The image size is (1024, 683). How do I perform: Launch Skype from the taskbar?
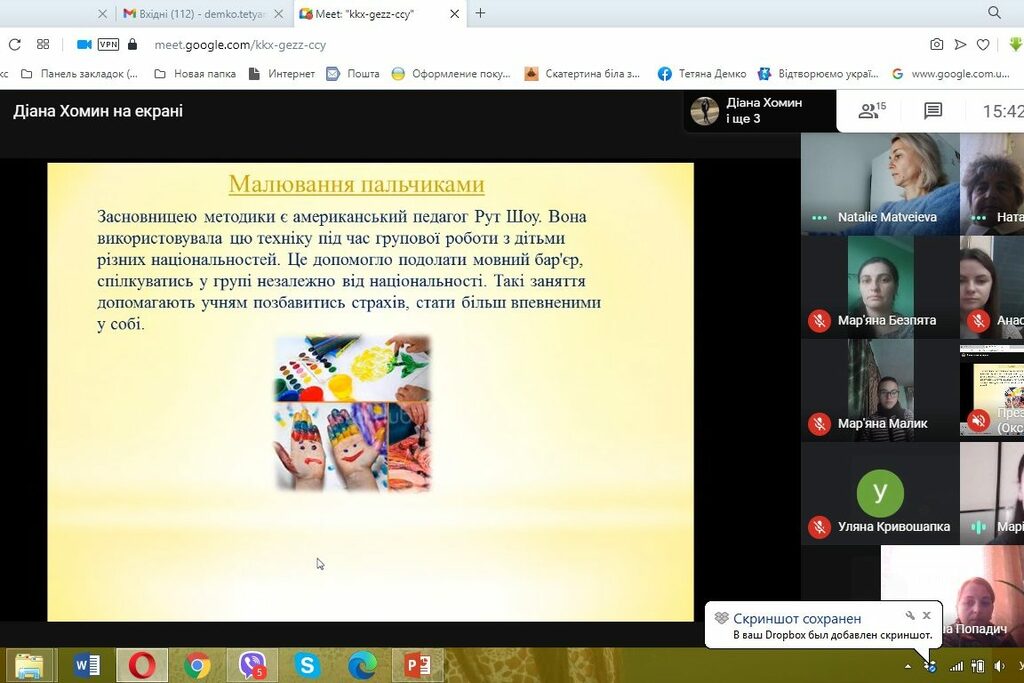coord(307,664)
